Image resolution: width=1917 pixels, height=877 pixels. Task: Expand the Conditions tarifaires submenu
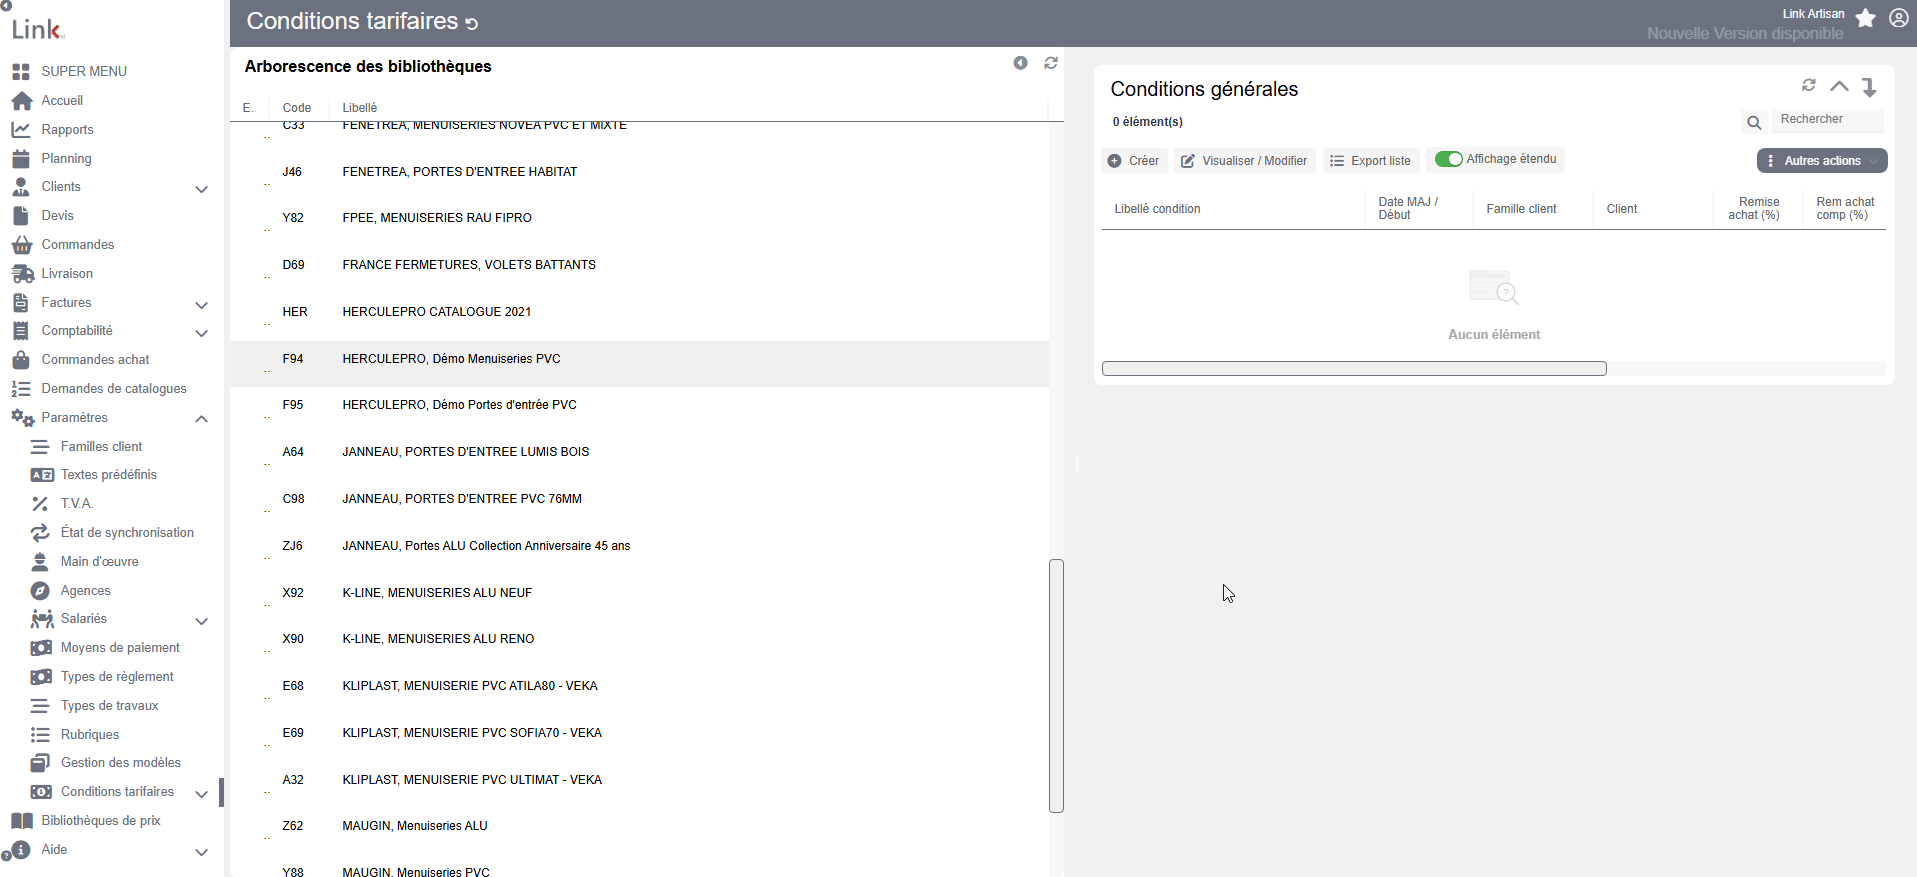(201, 793)
